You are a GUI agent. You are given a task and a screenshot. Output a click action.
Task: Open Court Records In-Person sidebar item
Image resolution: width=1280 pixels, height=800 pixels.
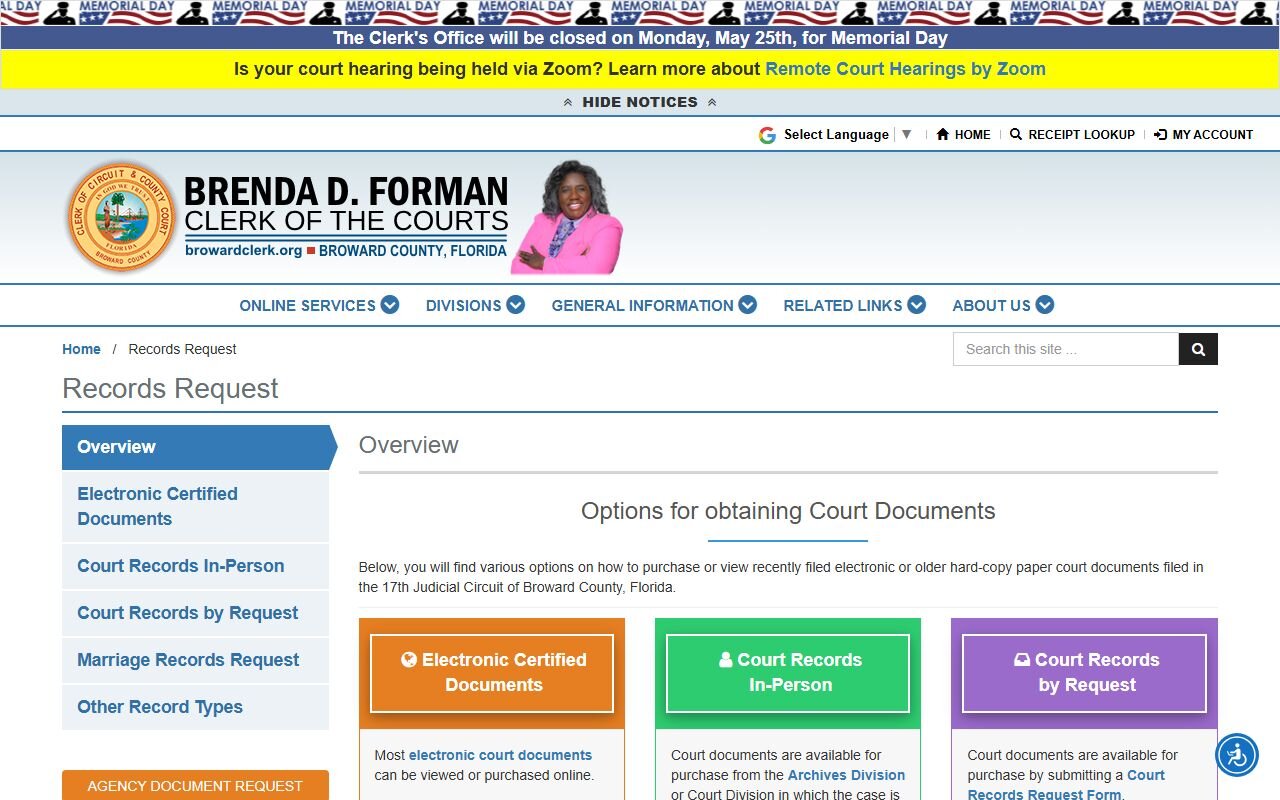(196, 566)
